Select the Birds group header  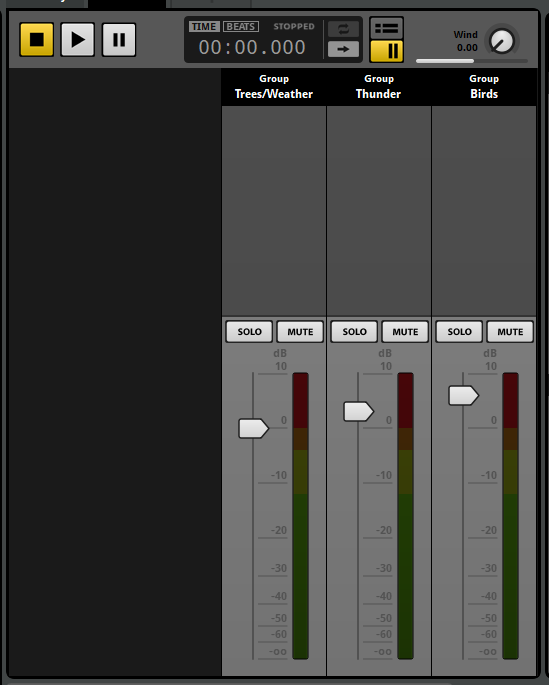pos(484,87)
